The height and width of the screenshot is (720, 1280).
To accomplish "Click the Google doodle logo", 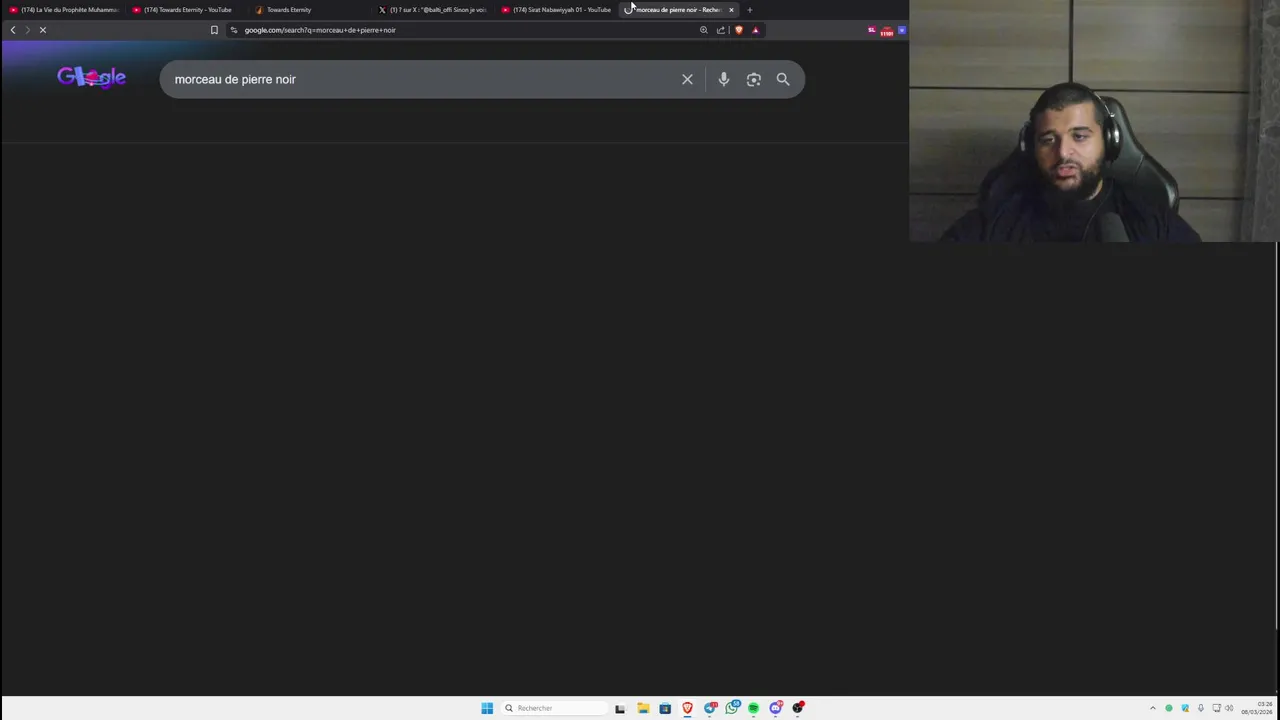I will pyautogui.click(x=91, y=77).
